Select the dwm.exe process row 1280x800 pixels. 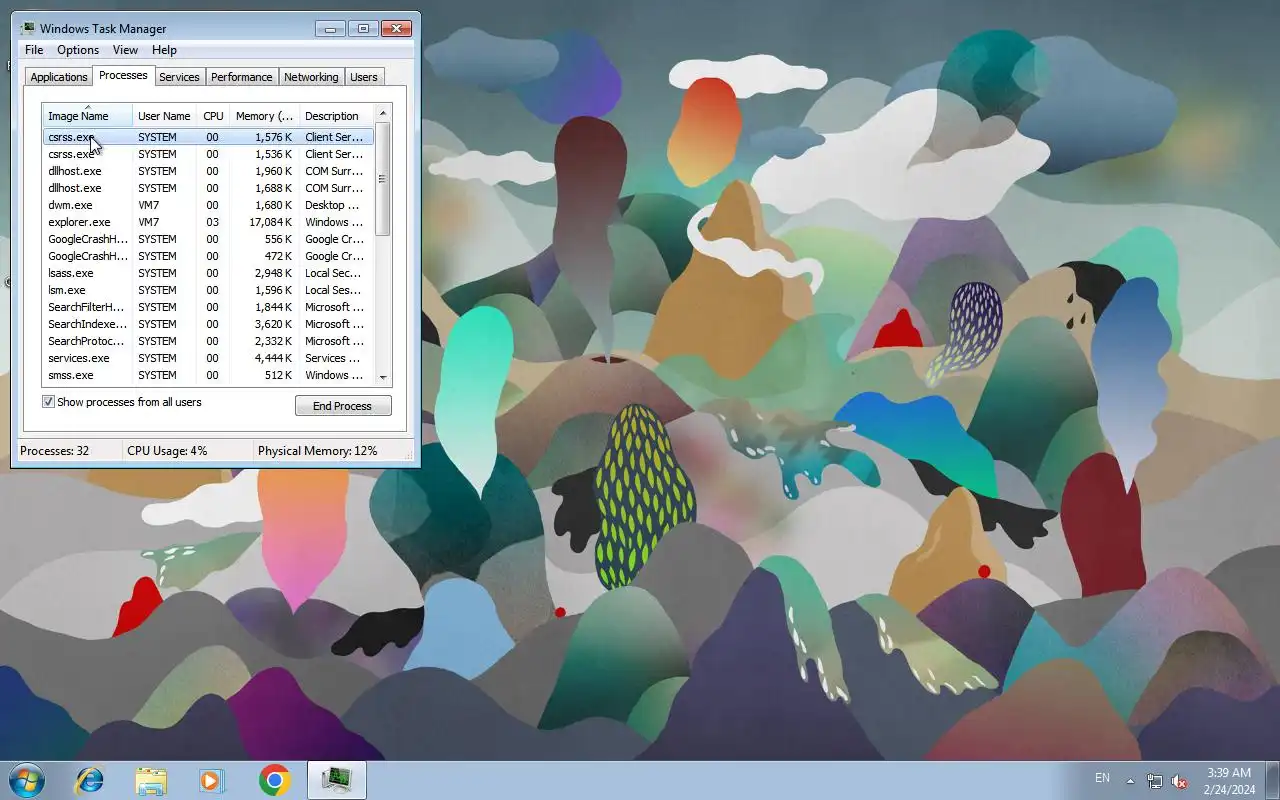coord(208,205)
